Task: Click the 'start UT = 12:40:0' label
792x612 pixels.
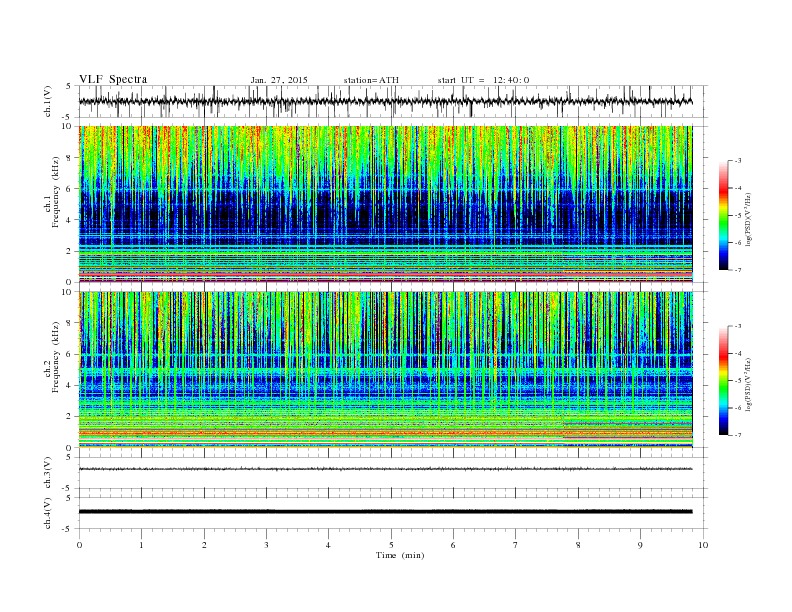Action: point(483,80)
